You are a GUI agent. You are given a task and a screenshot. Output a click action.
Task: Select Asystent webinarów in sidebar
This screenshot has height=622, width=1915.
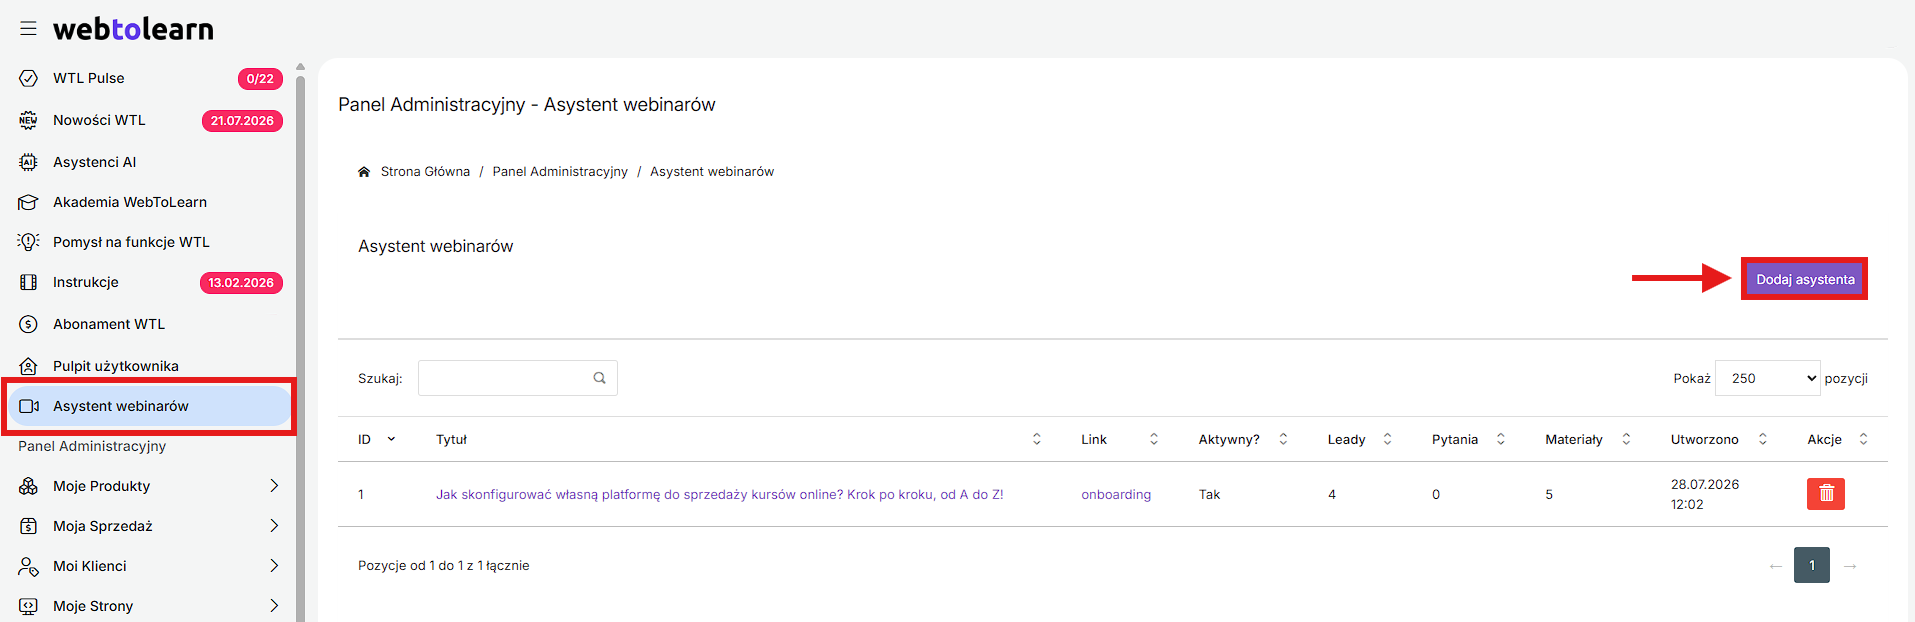pyautogui.click(x=149, y=406)
